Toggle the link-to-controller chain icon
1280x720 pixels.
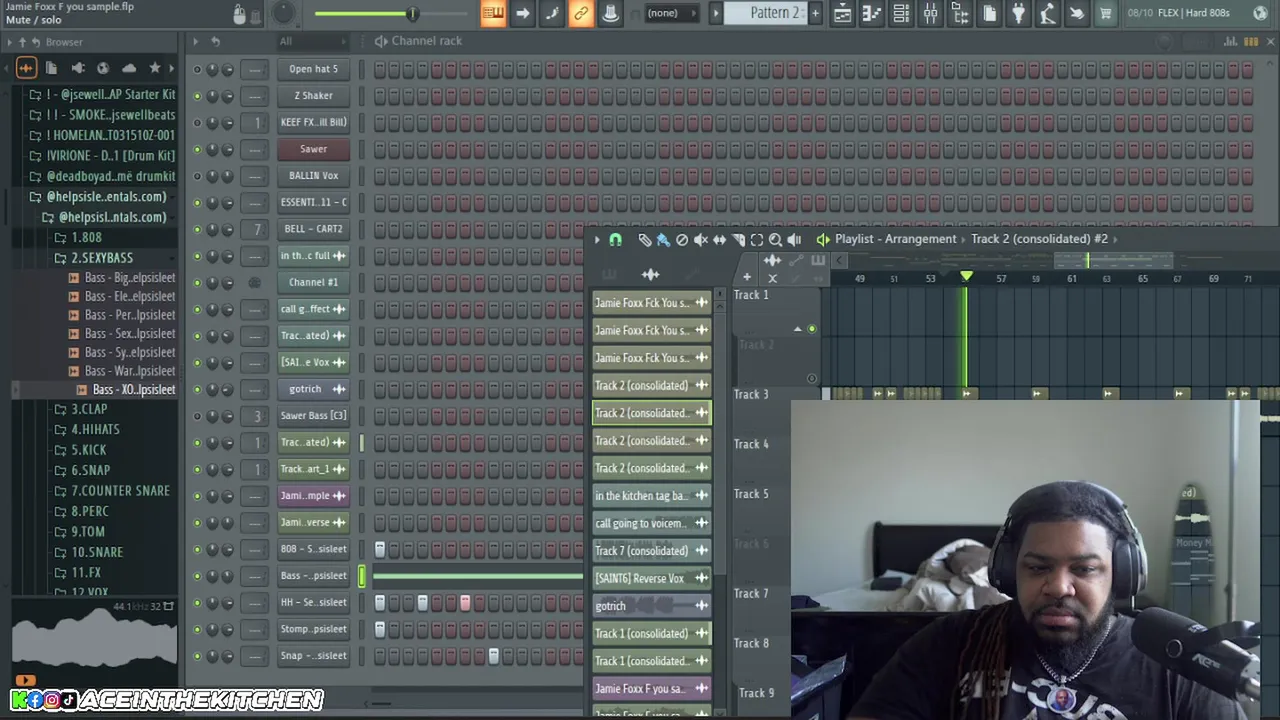580,13
